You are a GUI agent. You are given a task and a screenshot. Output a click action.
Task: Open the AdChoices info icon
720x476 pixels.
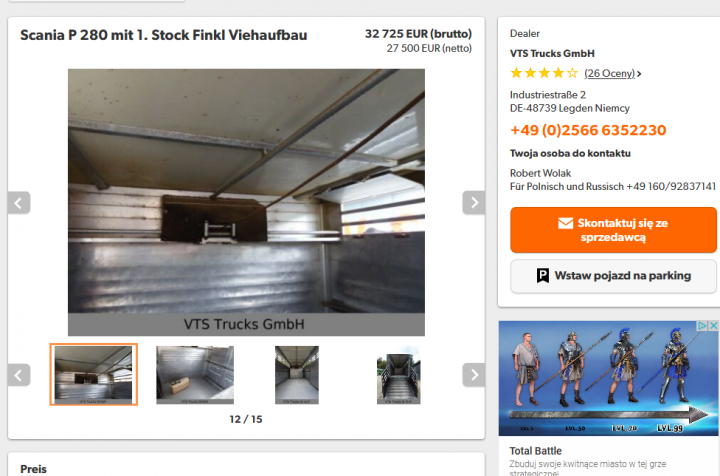(x=702, y=326)
